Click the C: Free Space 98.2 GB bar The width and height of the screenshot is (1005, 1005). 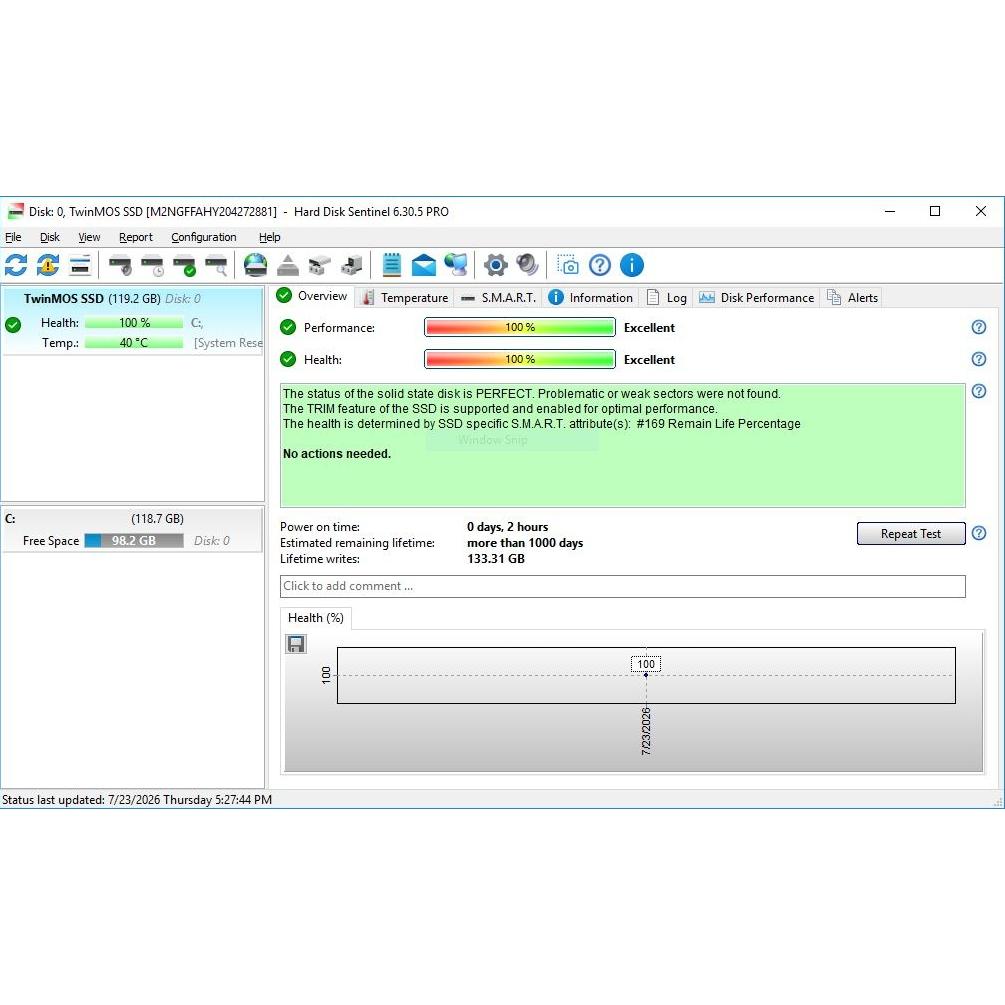point(134,540)
